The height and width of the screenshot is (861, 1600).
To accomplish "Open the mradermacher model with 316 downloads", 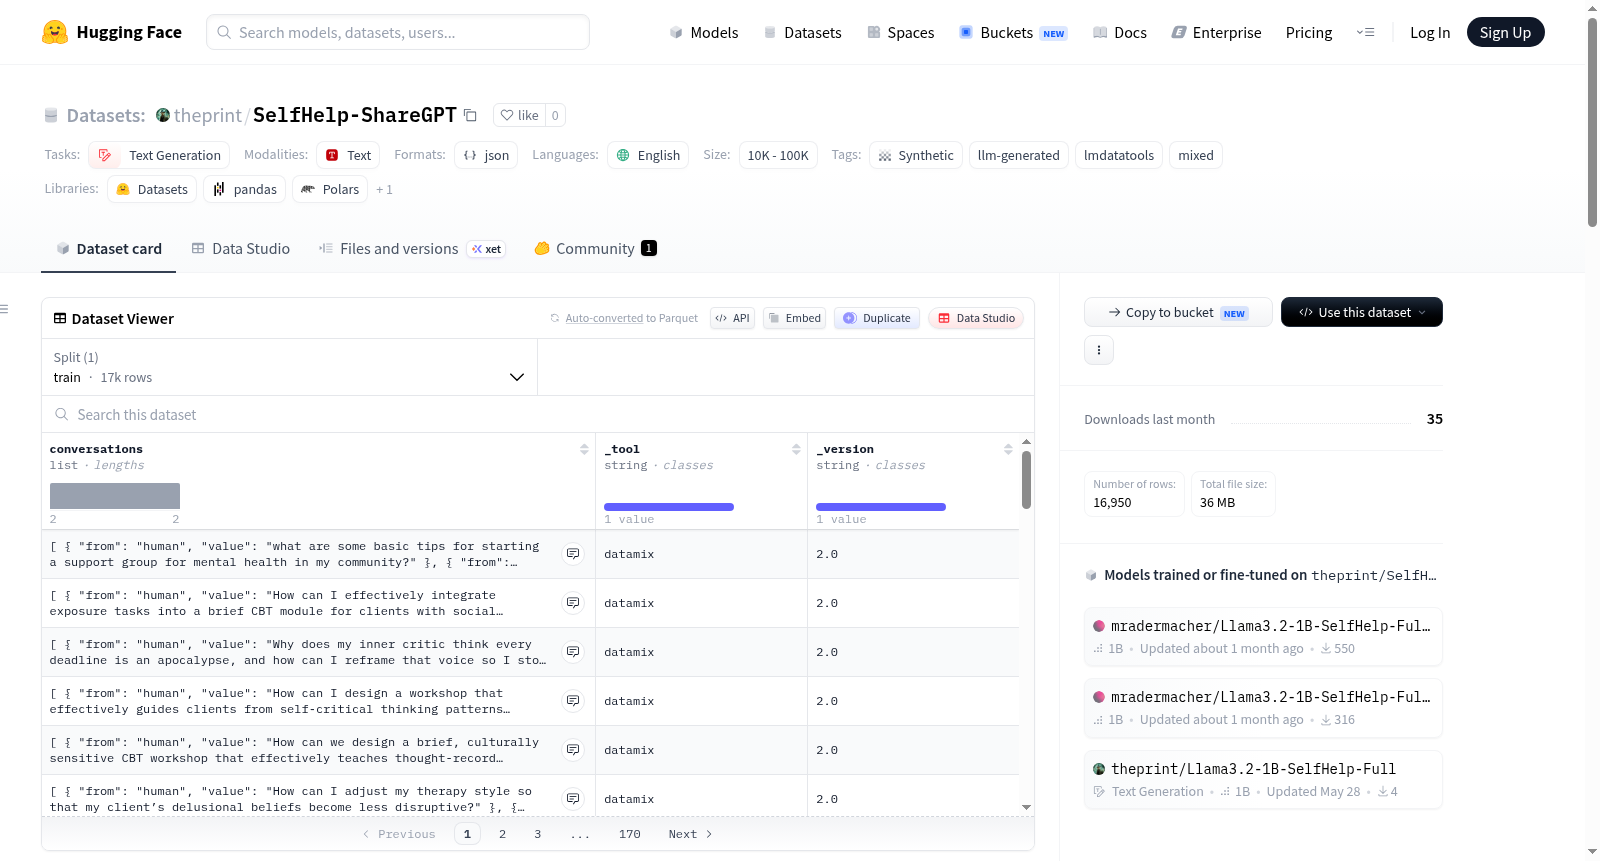I will [x=1263, y=707].
